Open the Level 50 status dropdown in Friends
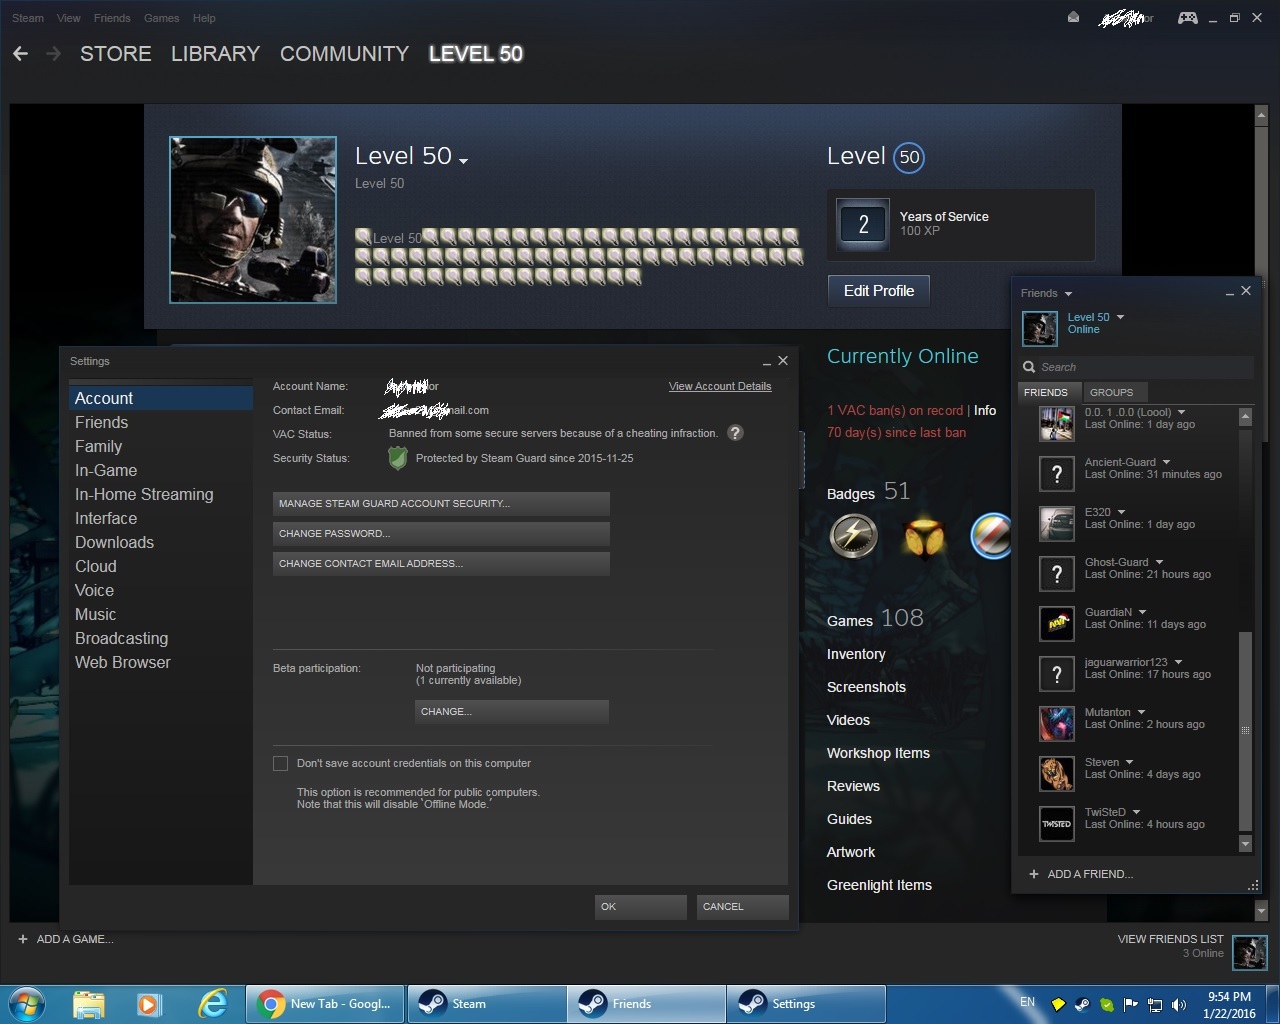1280x1024 pixels. click(1120, 317)
